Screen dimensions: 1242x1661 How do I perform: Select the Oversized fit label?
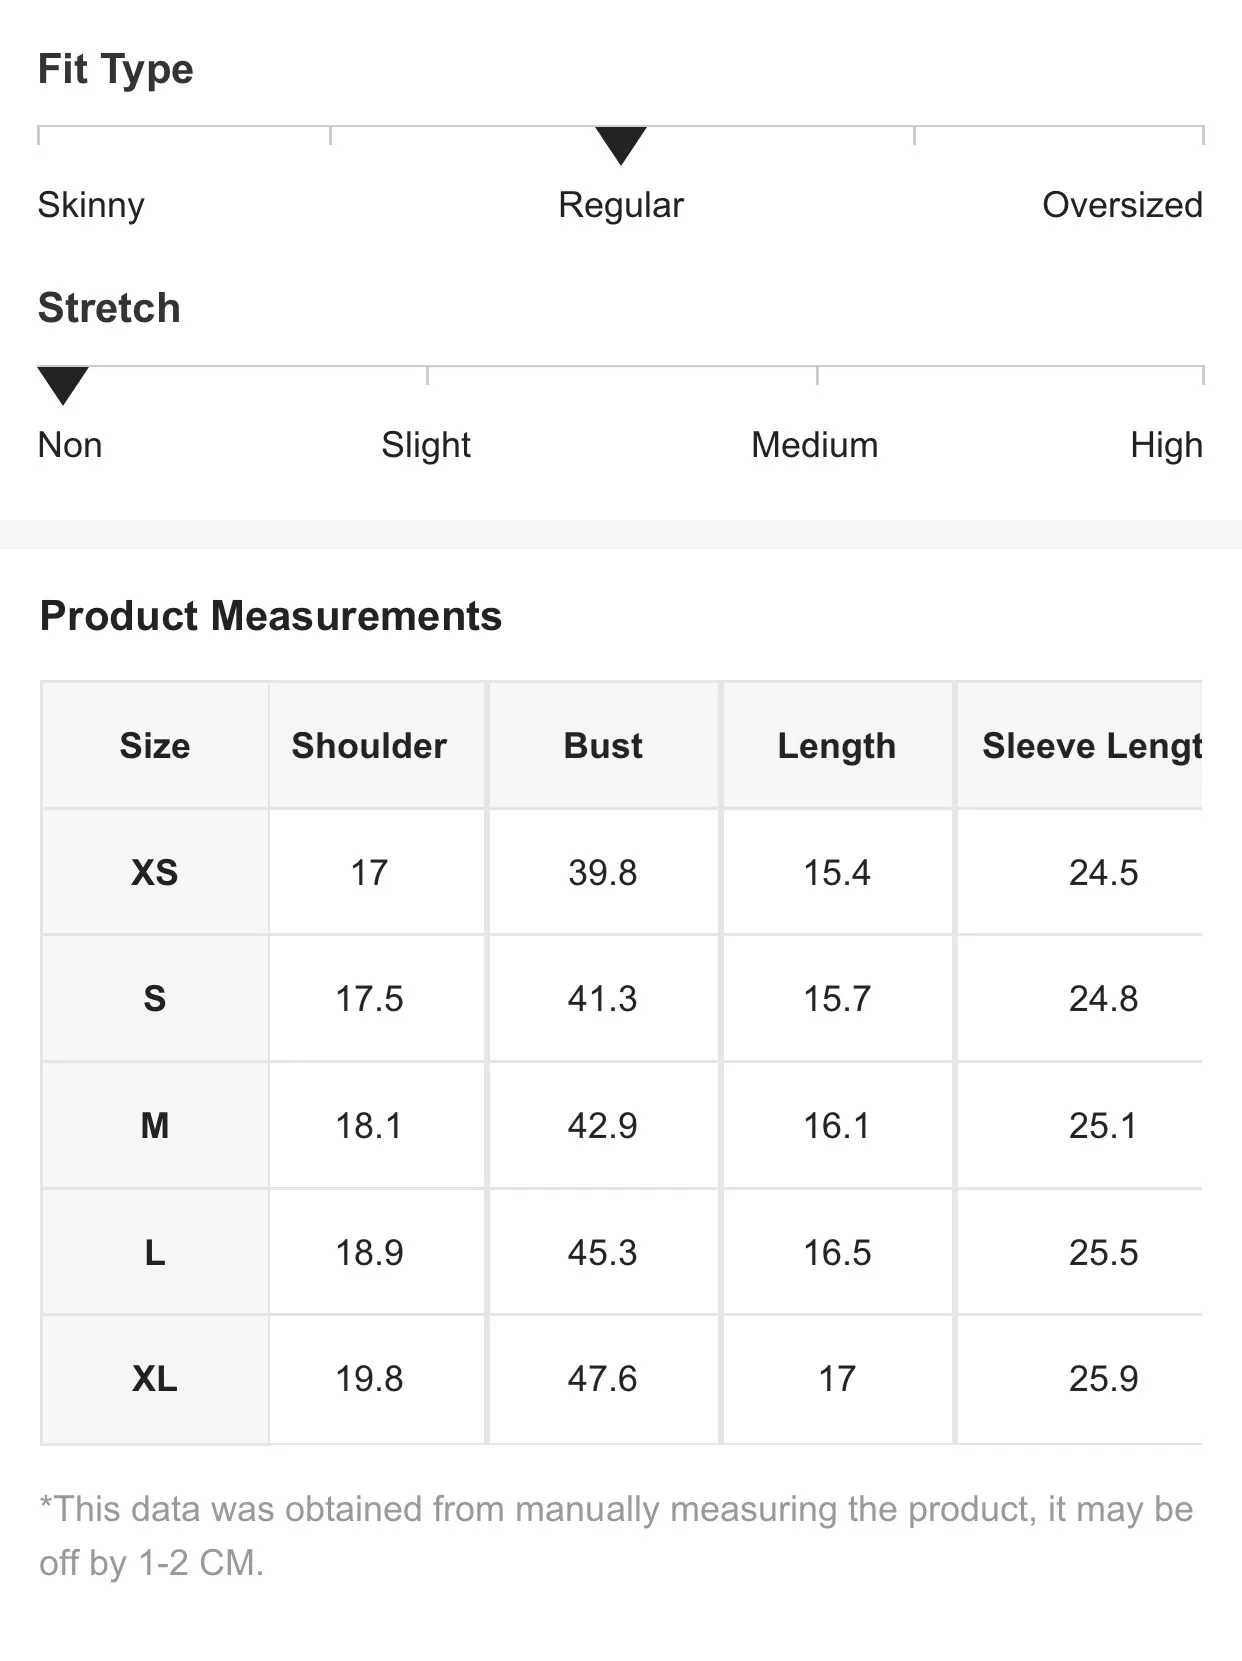1122,205
